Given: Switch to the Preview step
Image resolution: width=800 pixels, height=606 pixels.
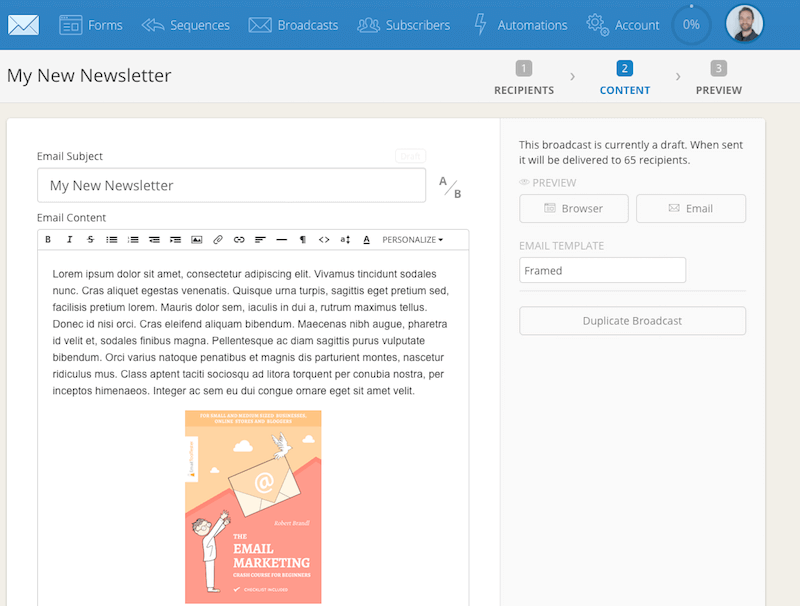Looking at the screenshot, I should pos(718,79).
